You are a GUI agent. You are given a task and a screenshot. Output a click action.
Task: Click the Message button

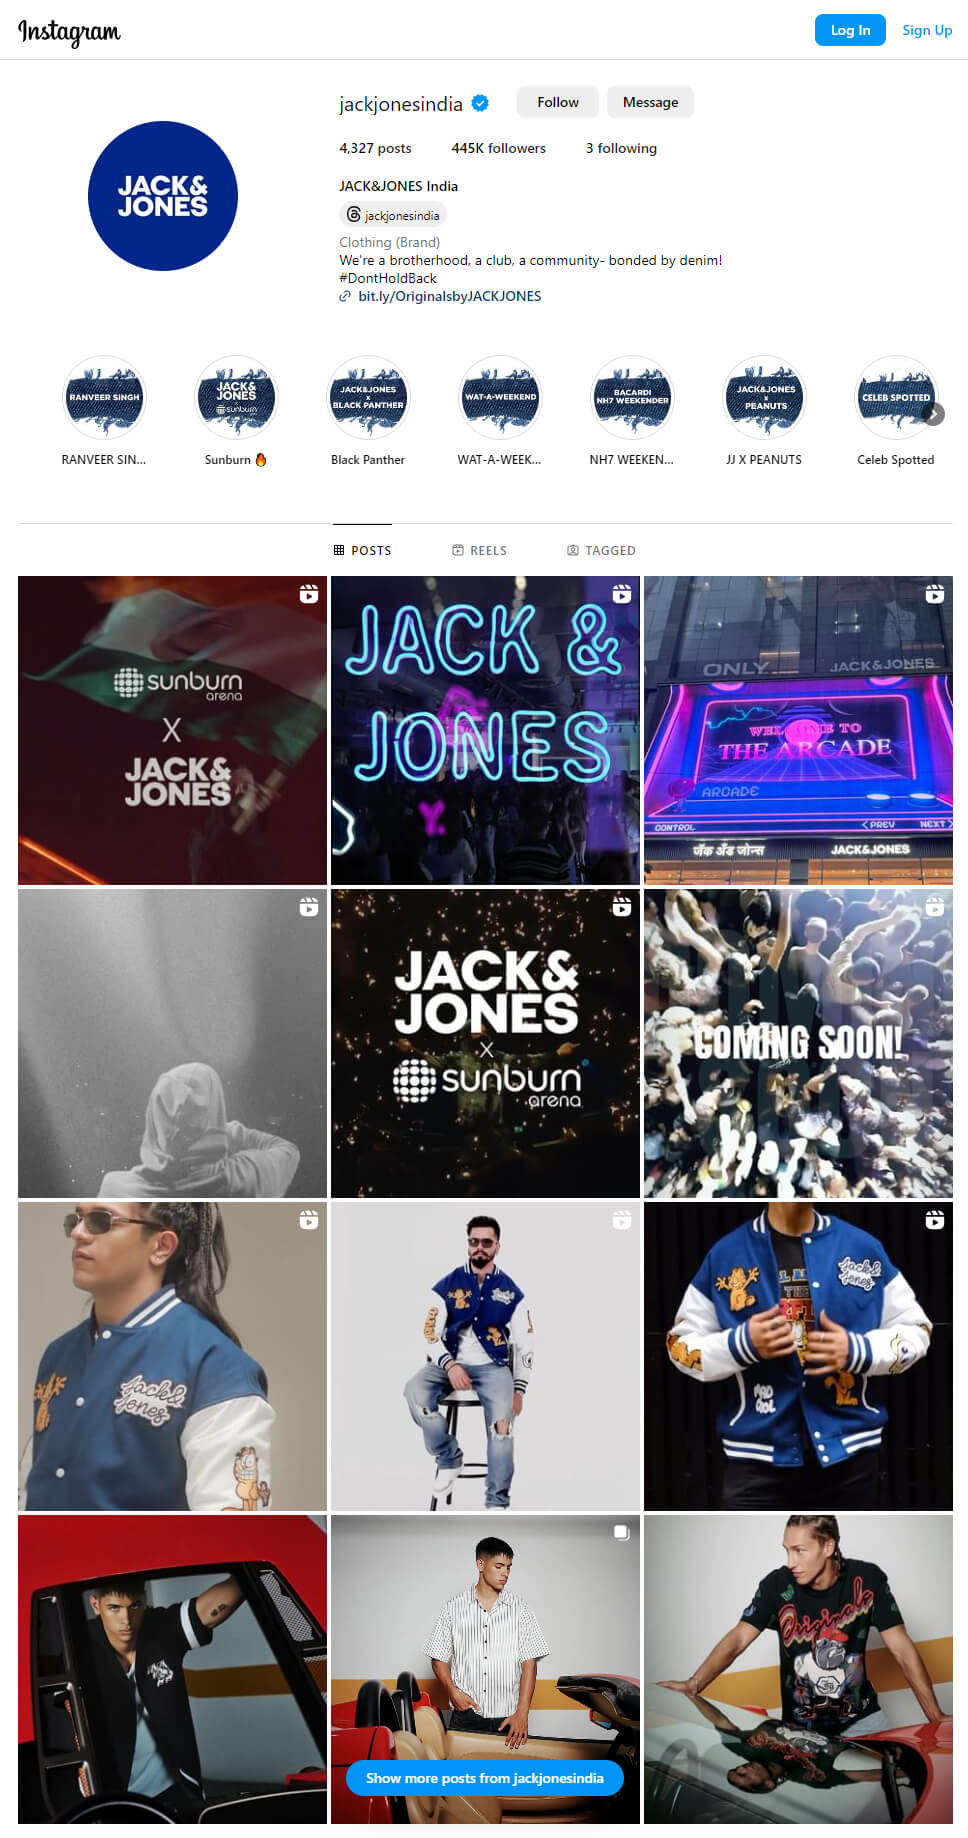click(x=650, y=102)
